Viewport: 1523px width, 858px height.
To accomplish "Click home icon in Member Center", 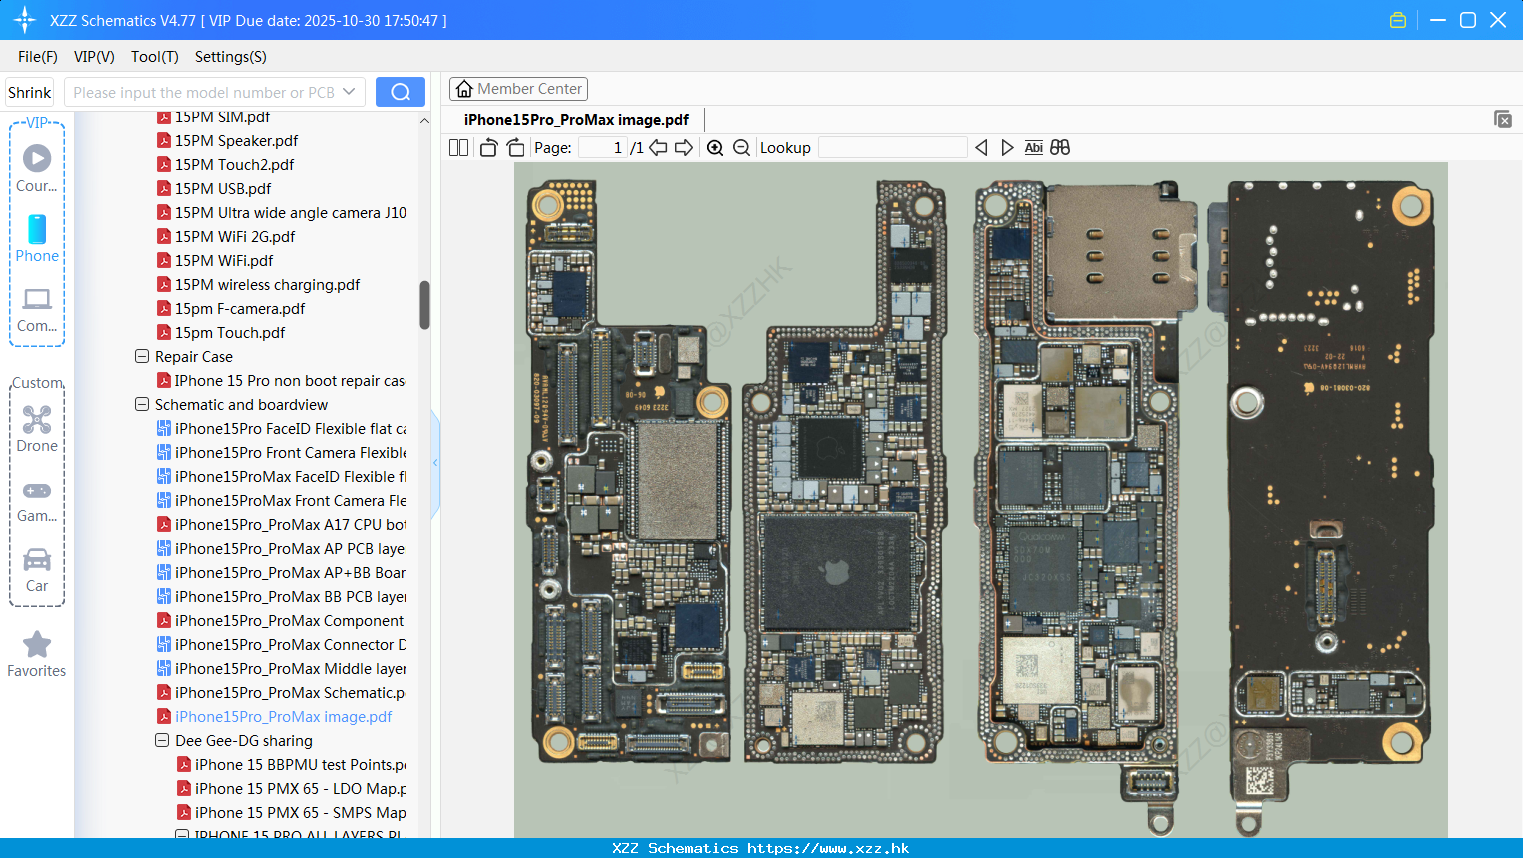I will click(x=464, y=89).
